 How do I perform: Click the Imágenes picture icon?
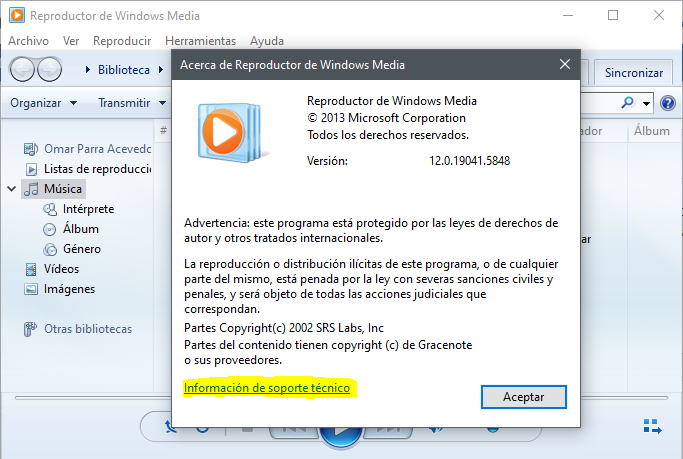point(31,289)
